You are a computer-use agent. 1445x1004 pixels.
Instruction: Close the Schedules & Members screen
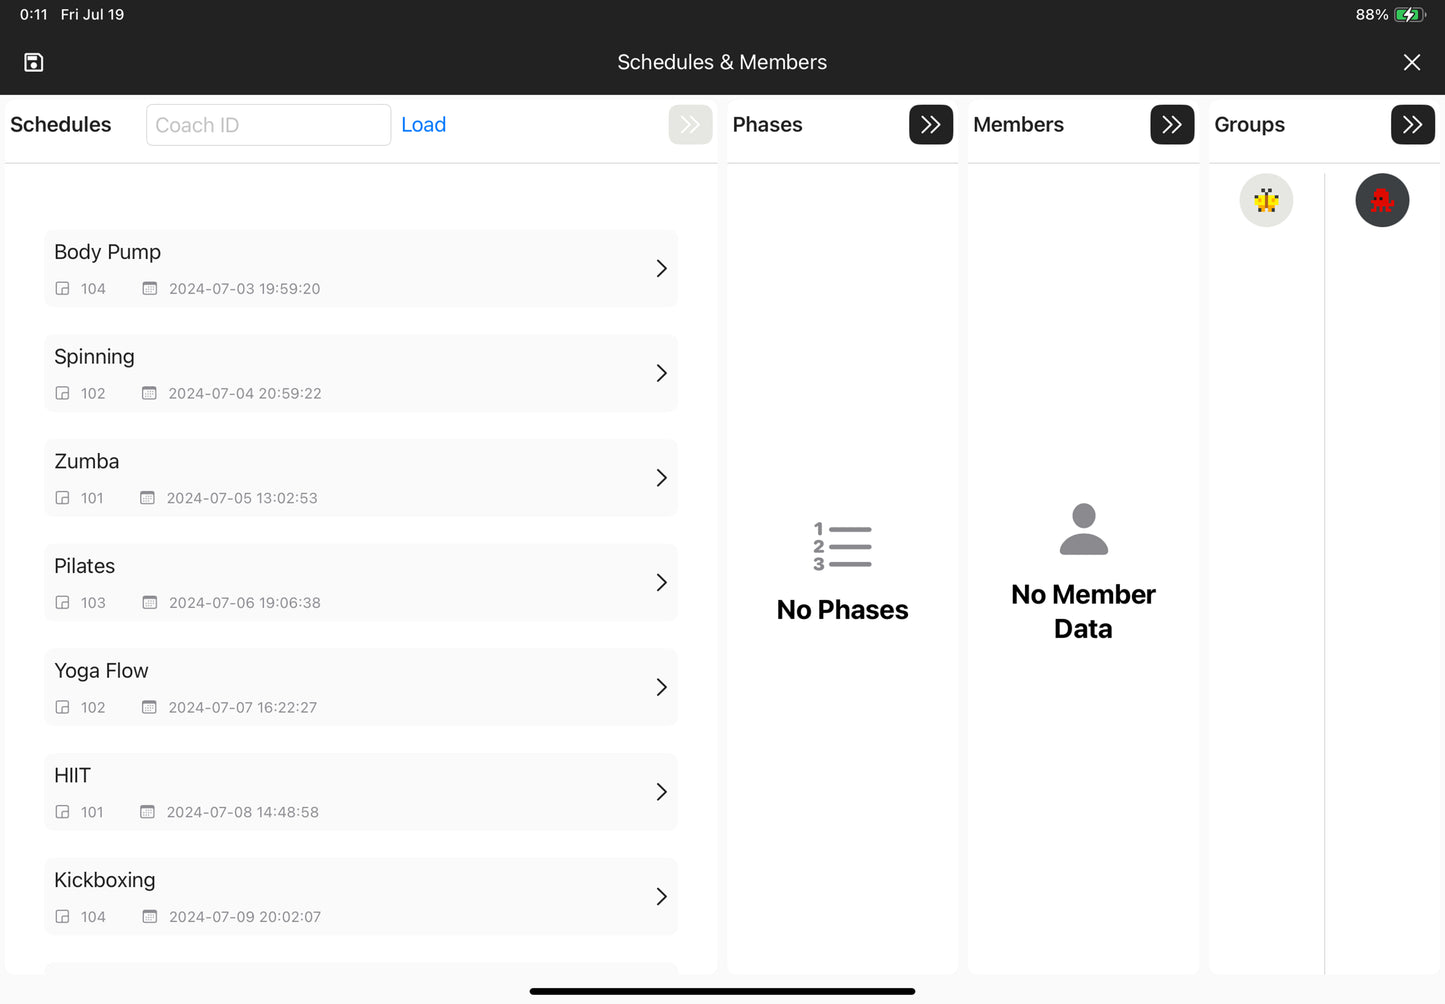[1411, 62]
